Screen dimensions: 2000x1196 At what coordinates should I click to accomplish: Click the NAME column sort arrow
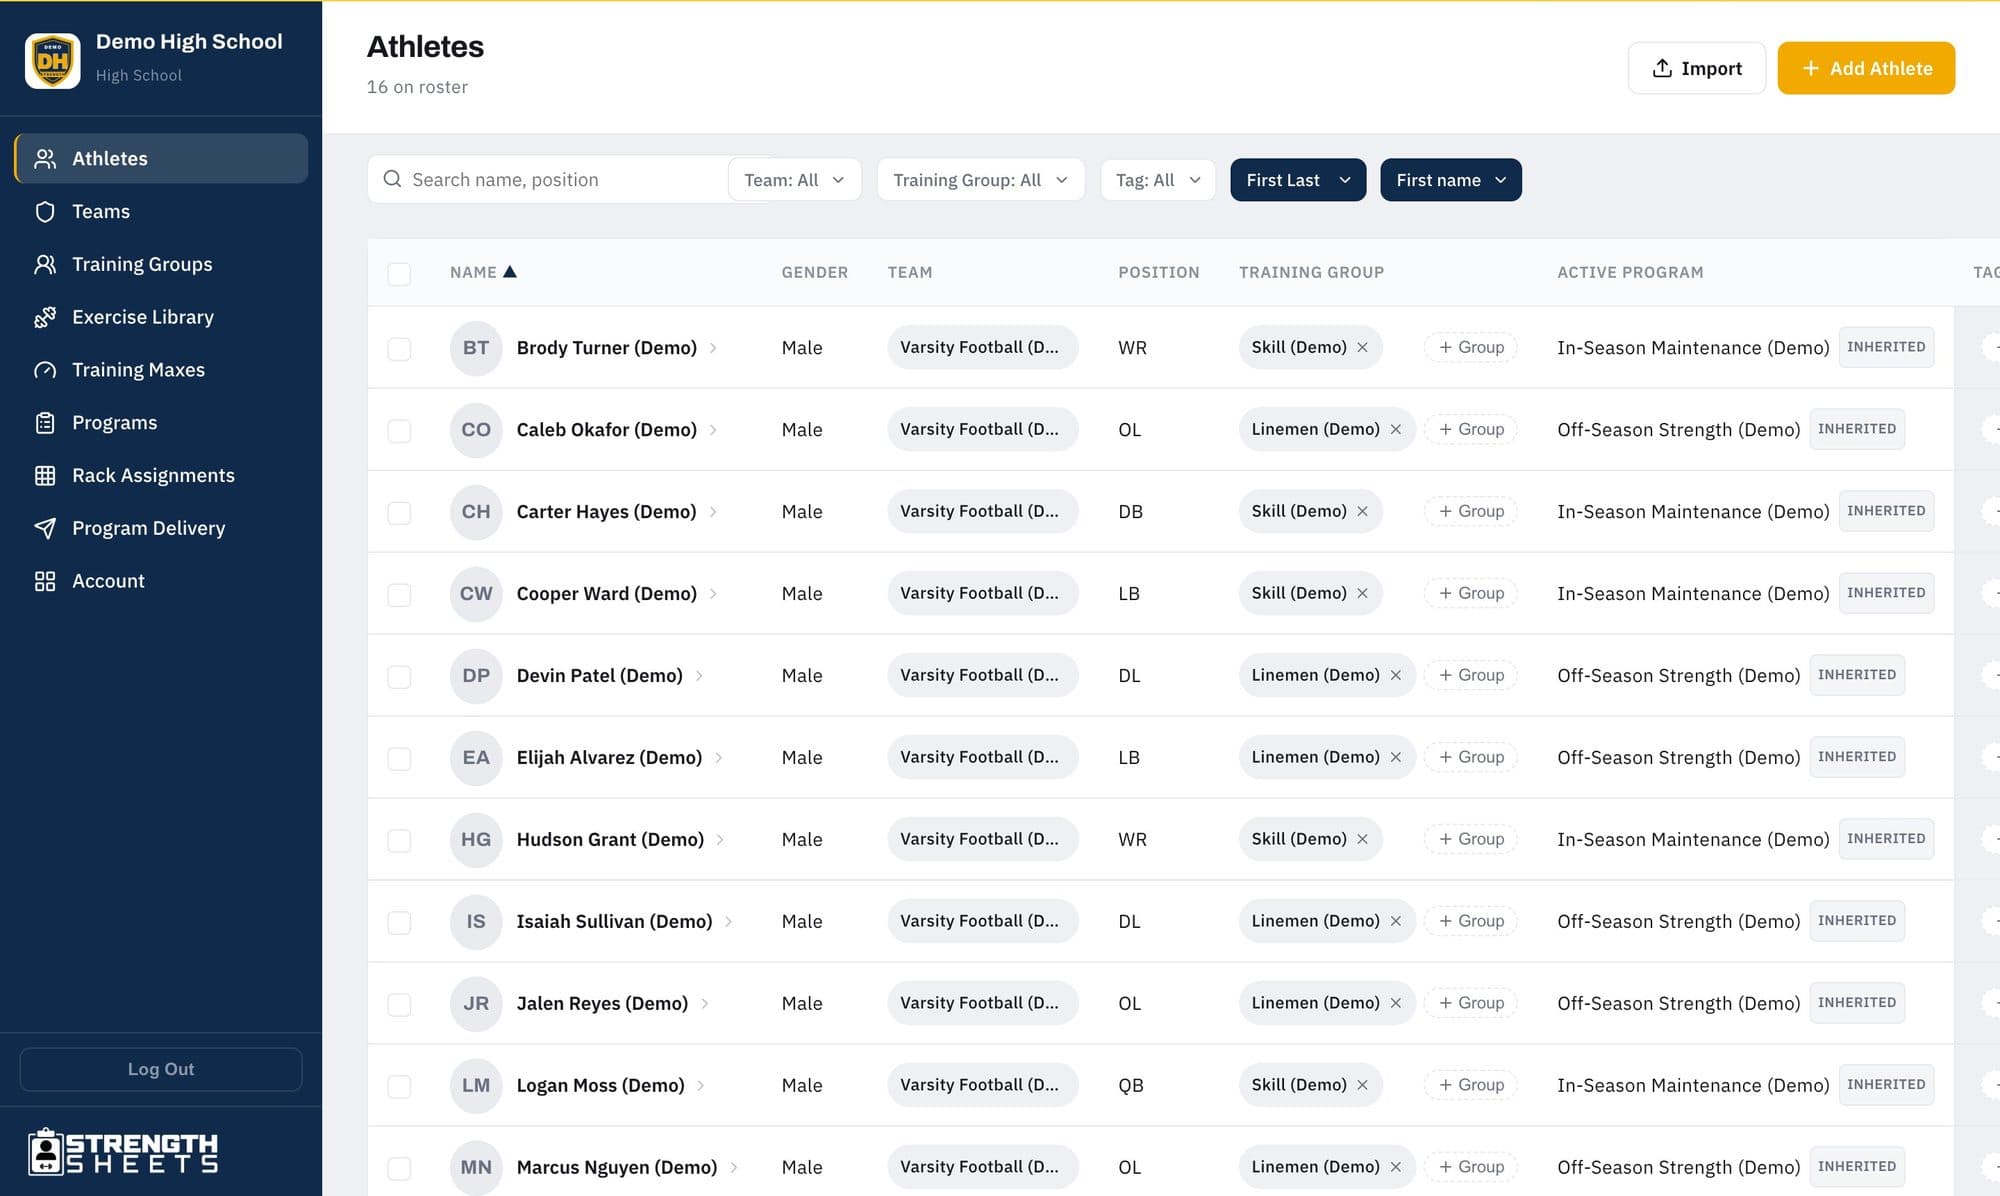[510, 272]
